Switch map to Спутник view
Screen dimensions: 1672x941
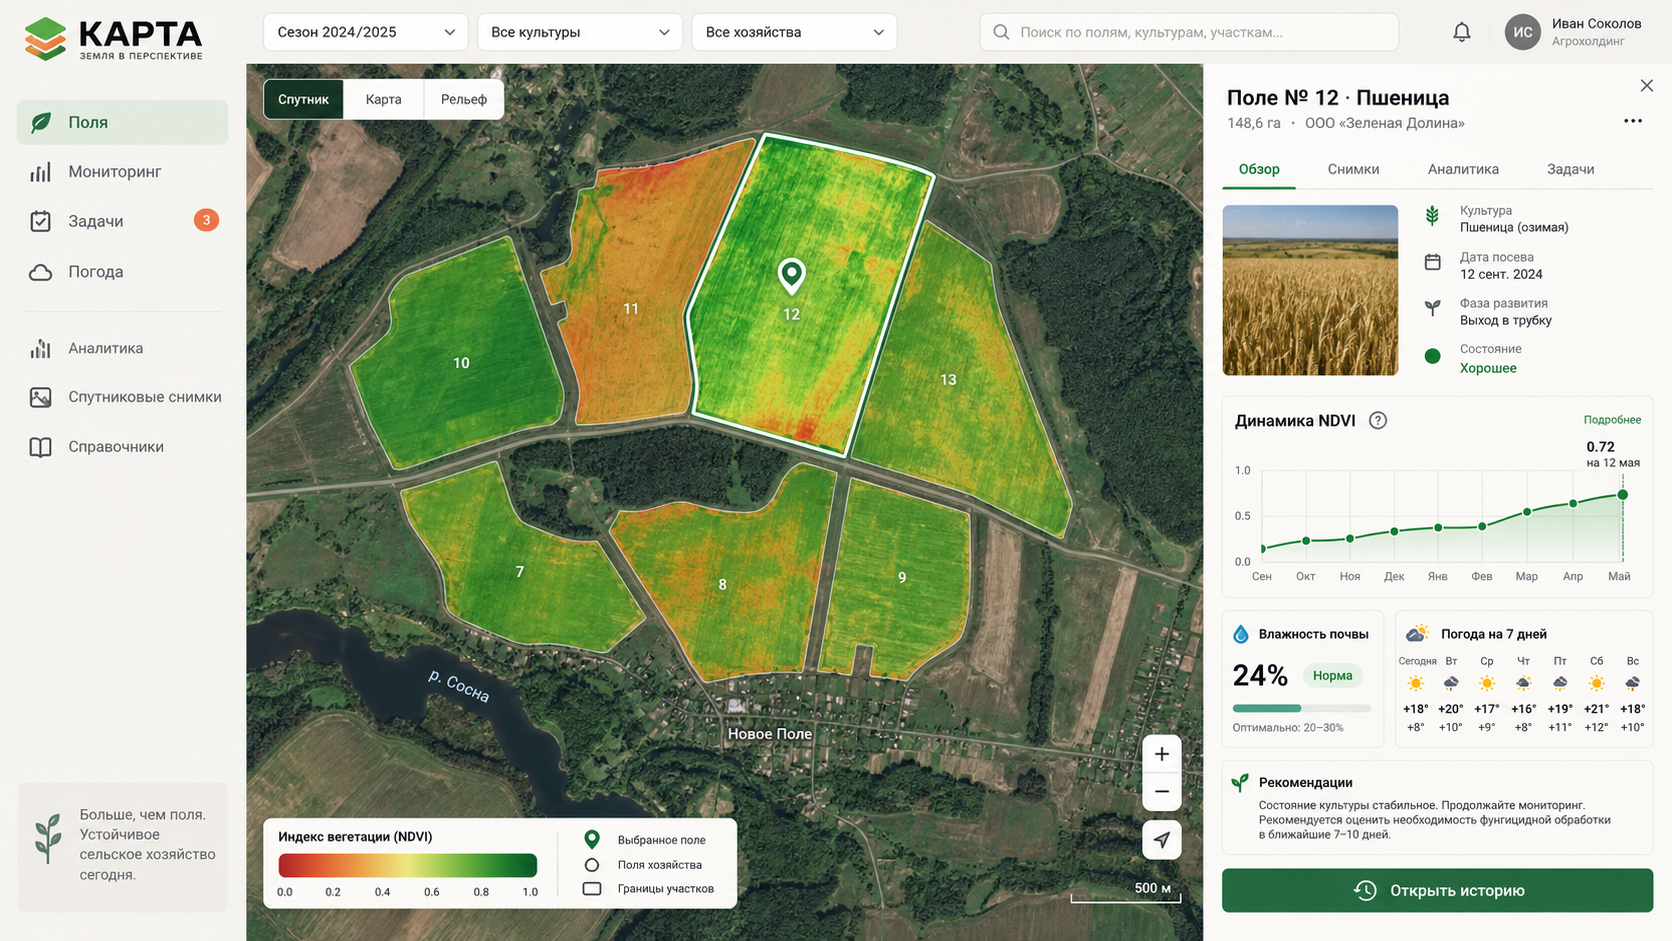point(304,99)
